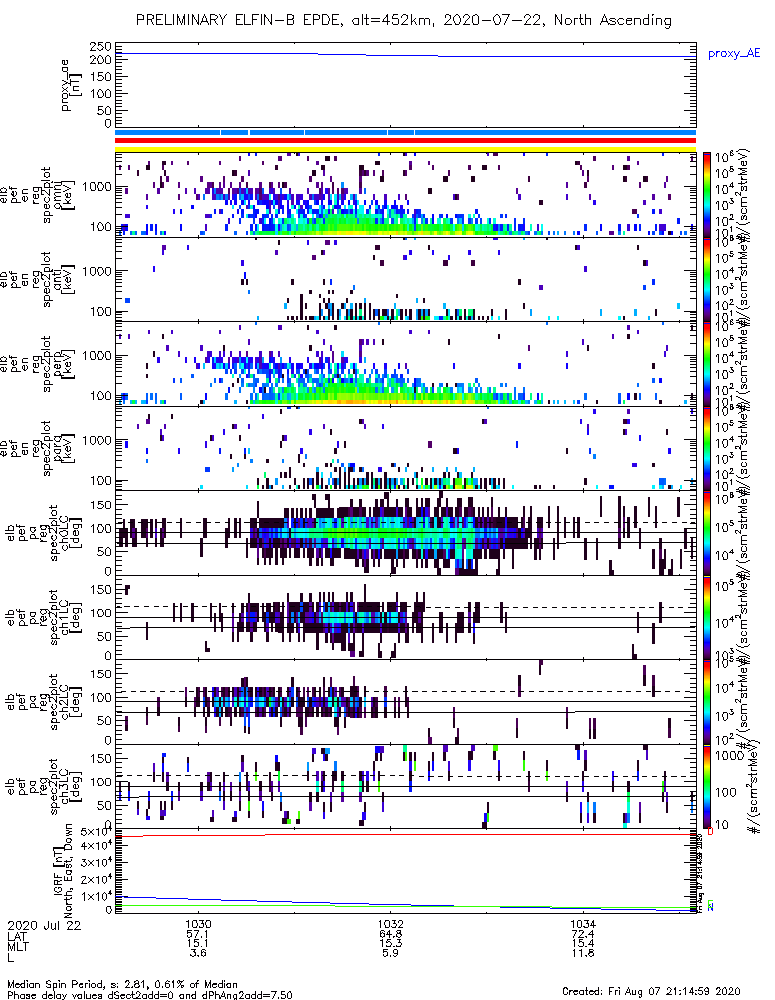775x1000 pixels.
Task: Click the MLT value '15.3'
Action: coord(390,944)
